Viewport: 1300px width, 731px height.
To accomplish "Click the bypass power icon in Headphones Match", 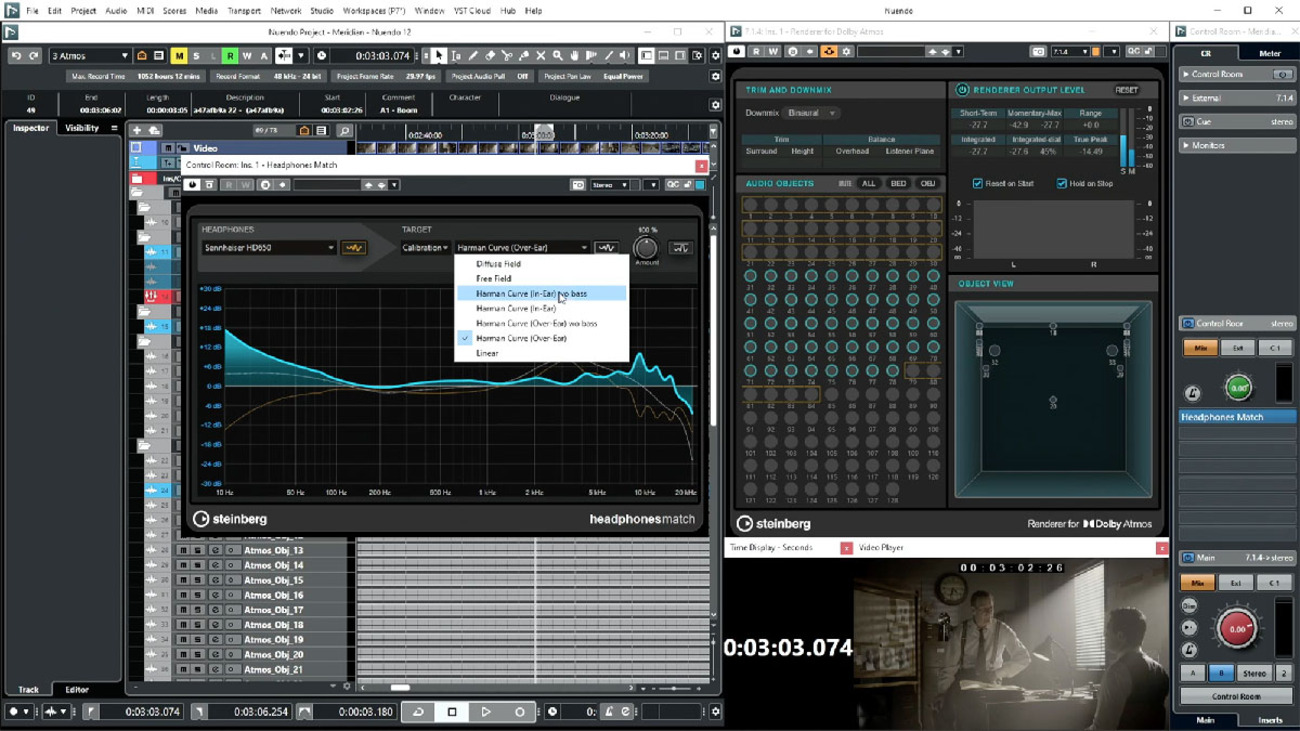I will (192, 185).
